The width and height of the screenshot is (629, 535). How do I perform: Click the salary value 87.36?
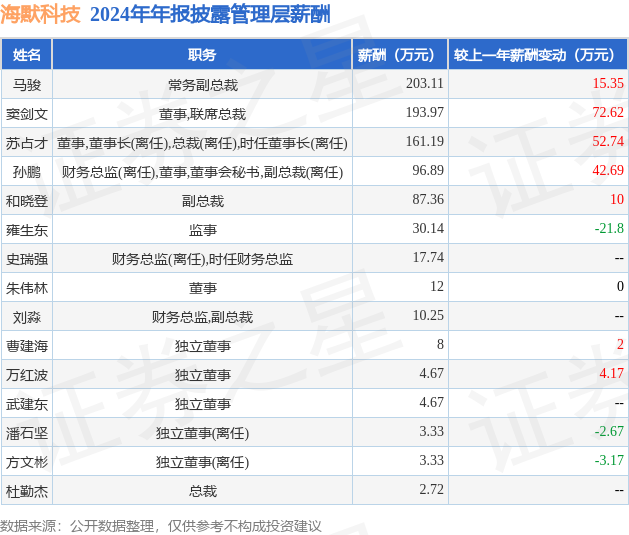(x=428, y=199)
